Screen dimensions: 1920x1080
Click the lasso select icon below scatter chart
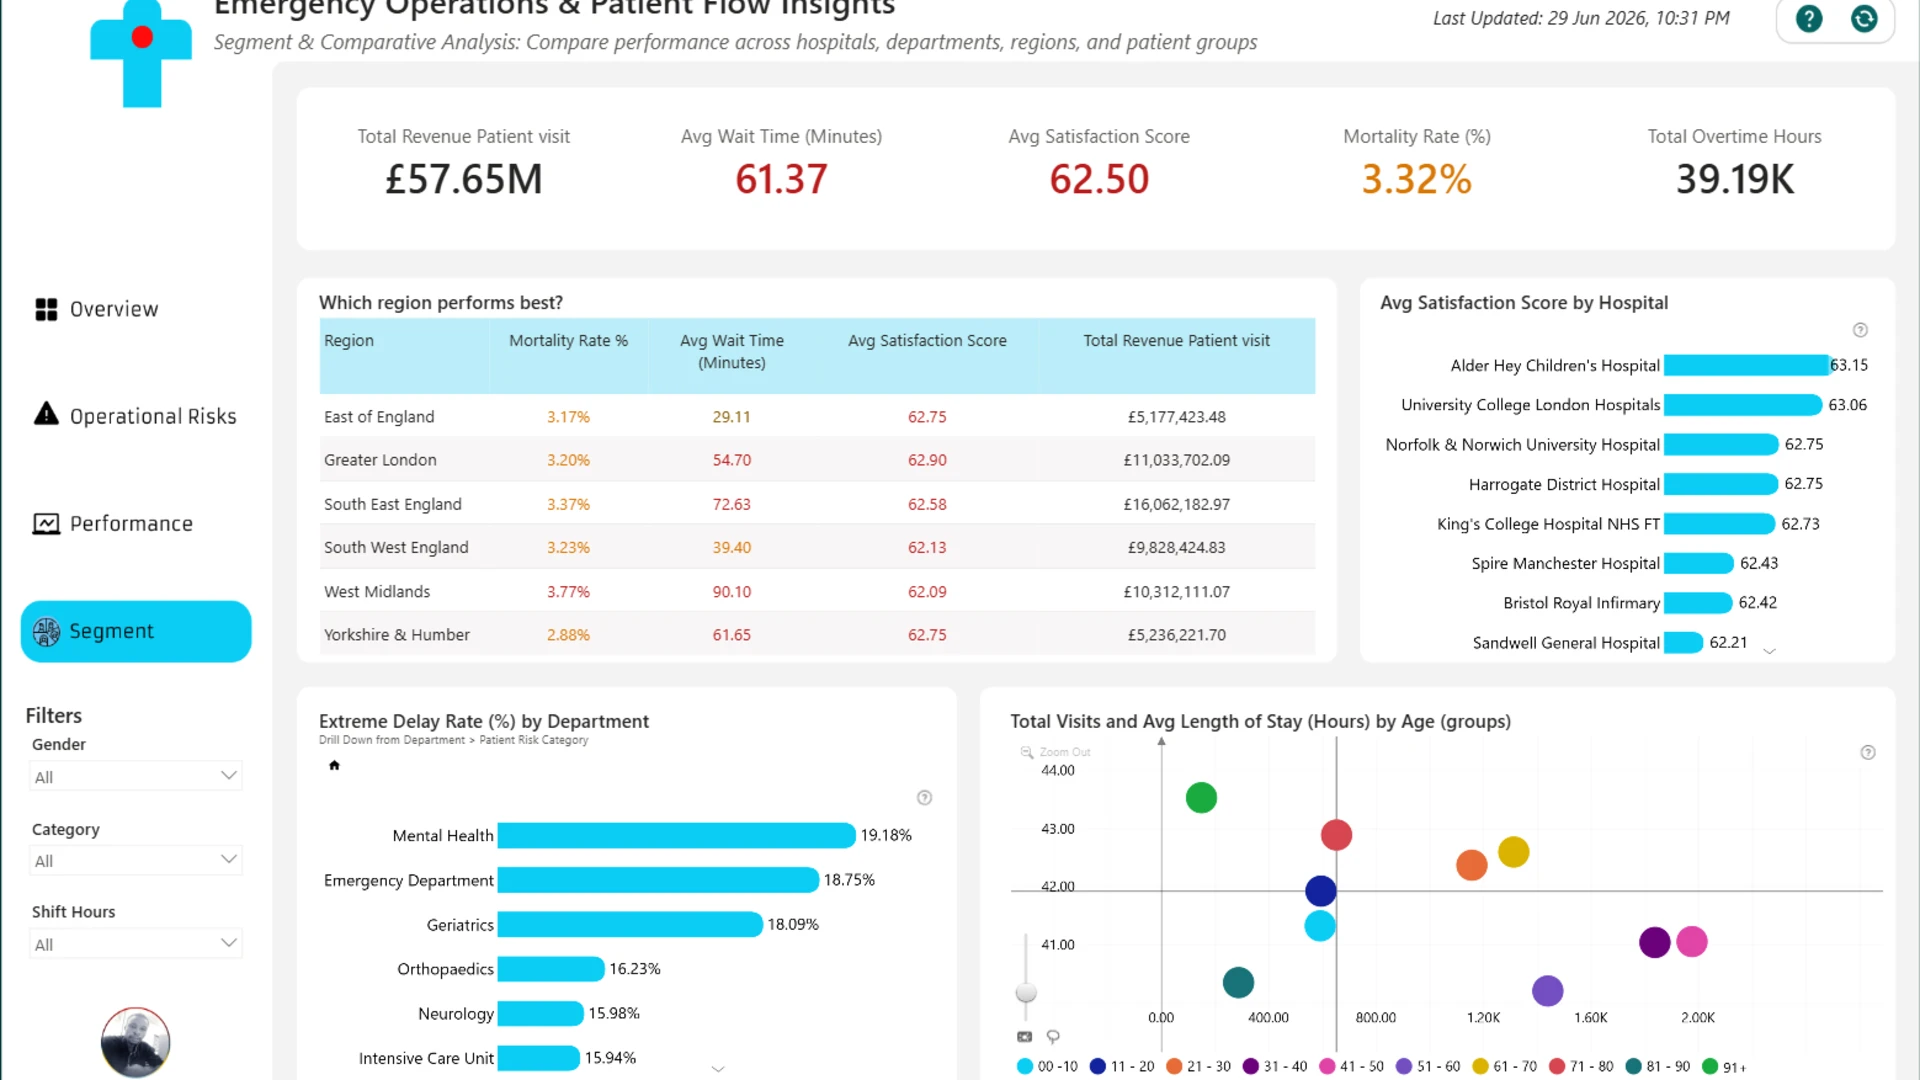[x=1053, y=1037]
